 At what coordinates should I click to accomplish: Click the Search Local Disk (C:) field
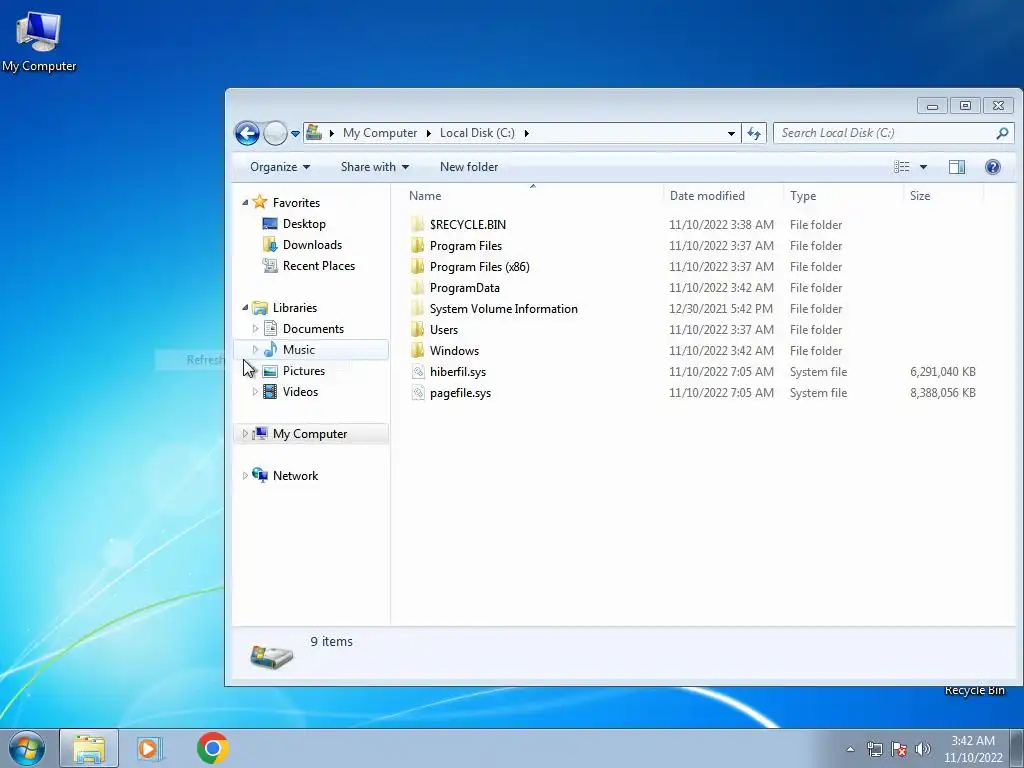click(893, 133)
